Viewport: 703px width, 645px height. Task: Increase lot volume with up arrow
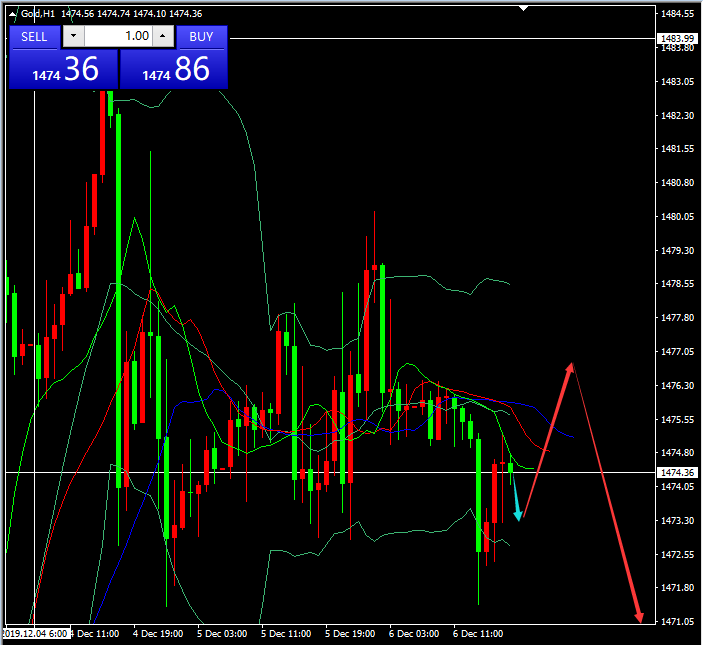[x=163, y=37]
